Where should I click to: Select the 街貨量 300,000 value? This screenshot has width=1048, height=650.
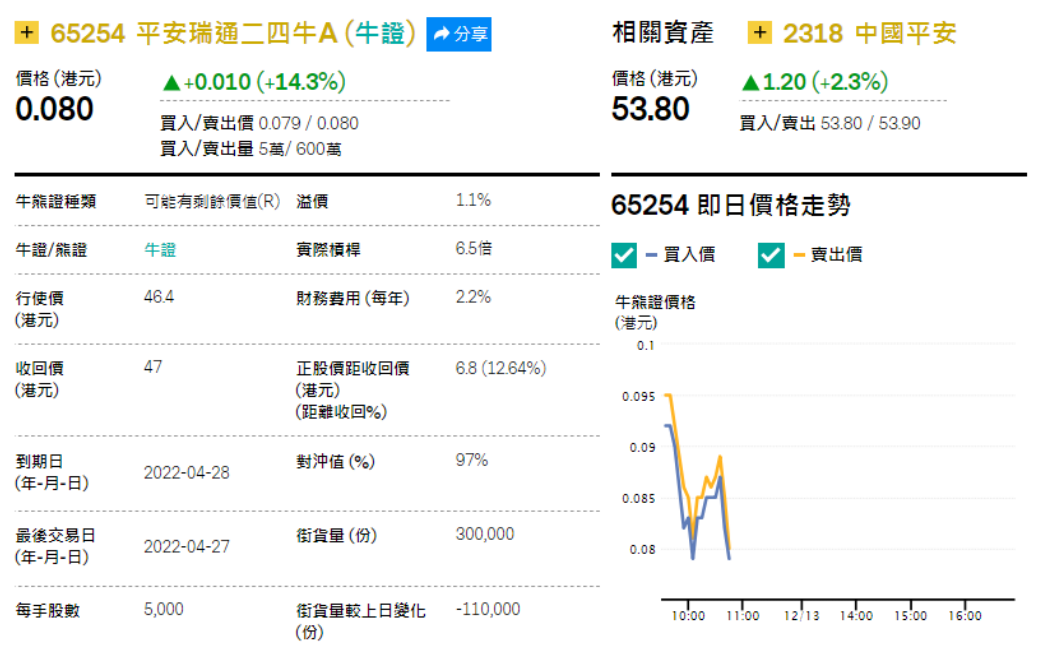(485, 534)
